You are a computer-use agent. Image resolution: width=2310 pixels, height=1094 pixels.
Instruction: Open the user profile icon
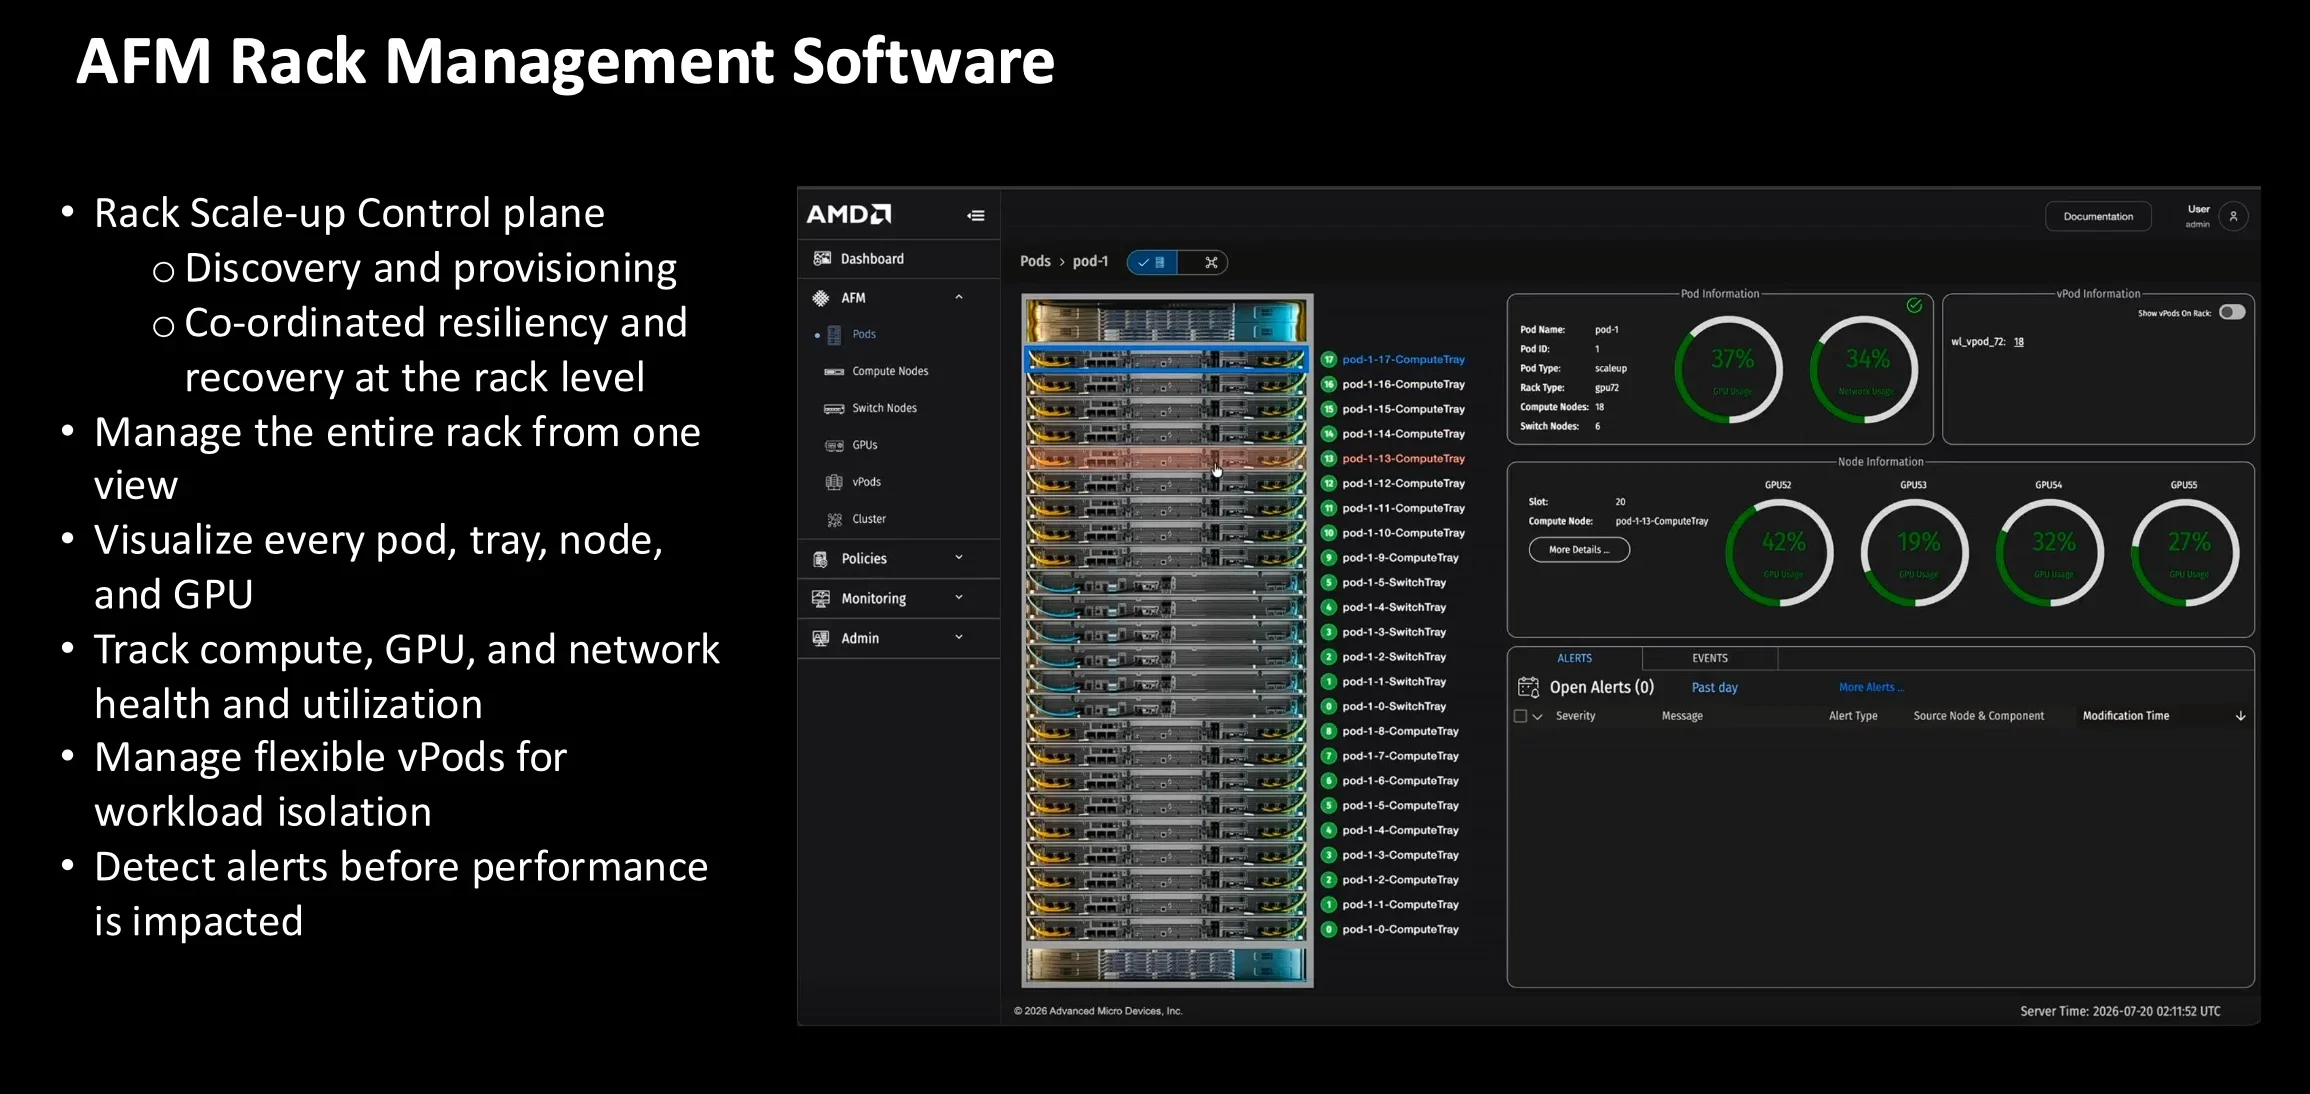[2233, 216]
